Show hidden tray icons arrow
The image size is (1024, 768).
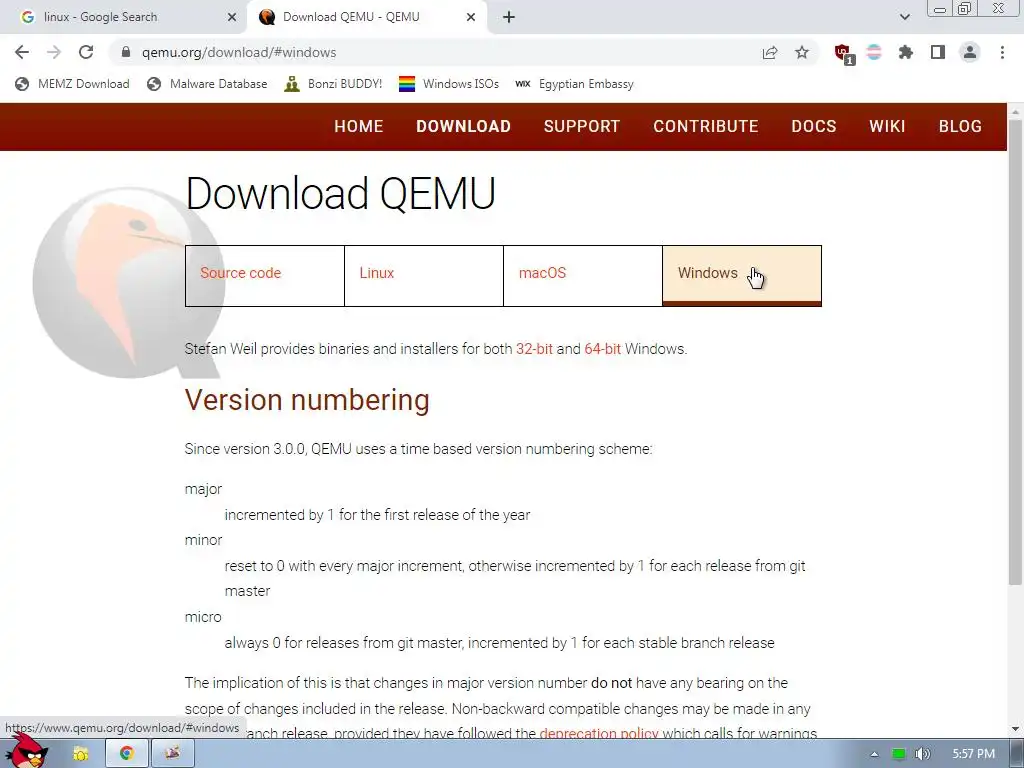[x=874, y=754]
